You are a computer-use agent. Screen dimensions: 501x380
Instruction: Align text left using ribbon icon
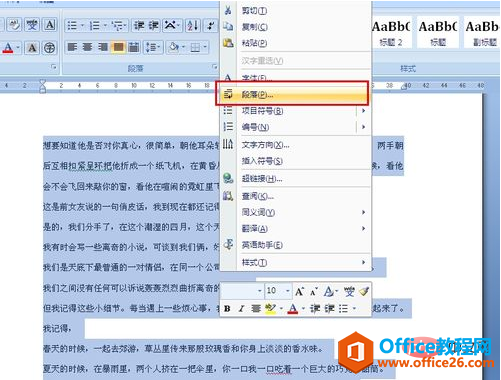(72, 47)
